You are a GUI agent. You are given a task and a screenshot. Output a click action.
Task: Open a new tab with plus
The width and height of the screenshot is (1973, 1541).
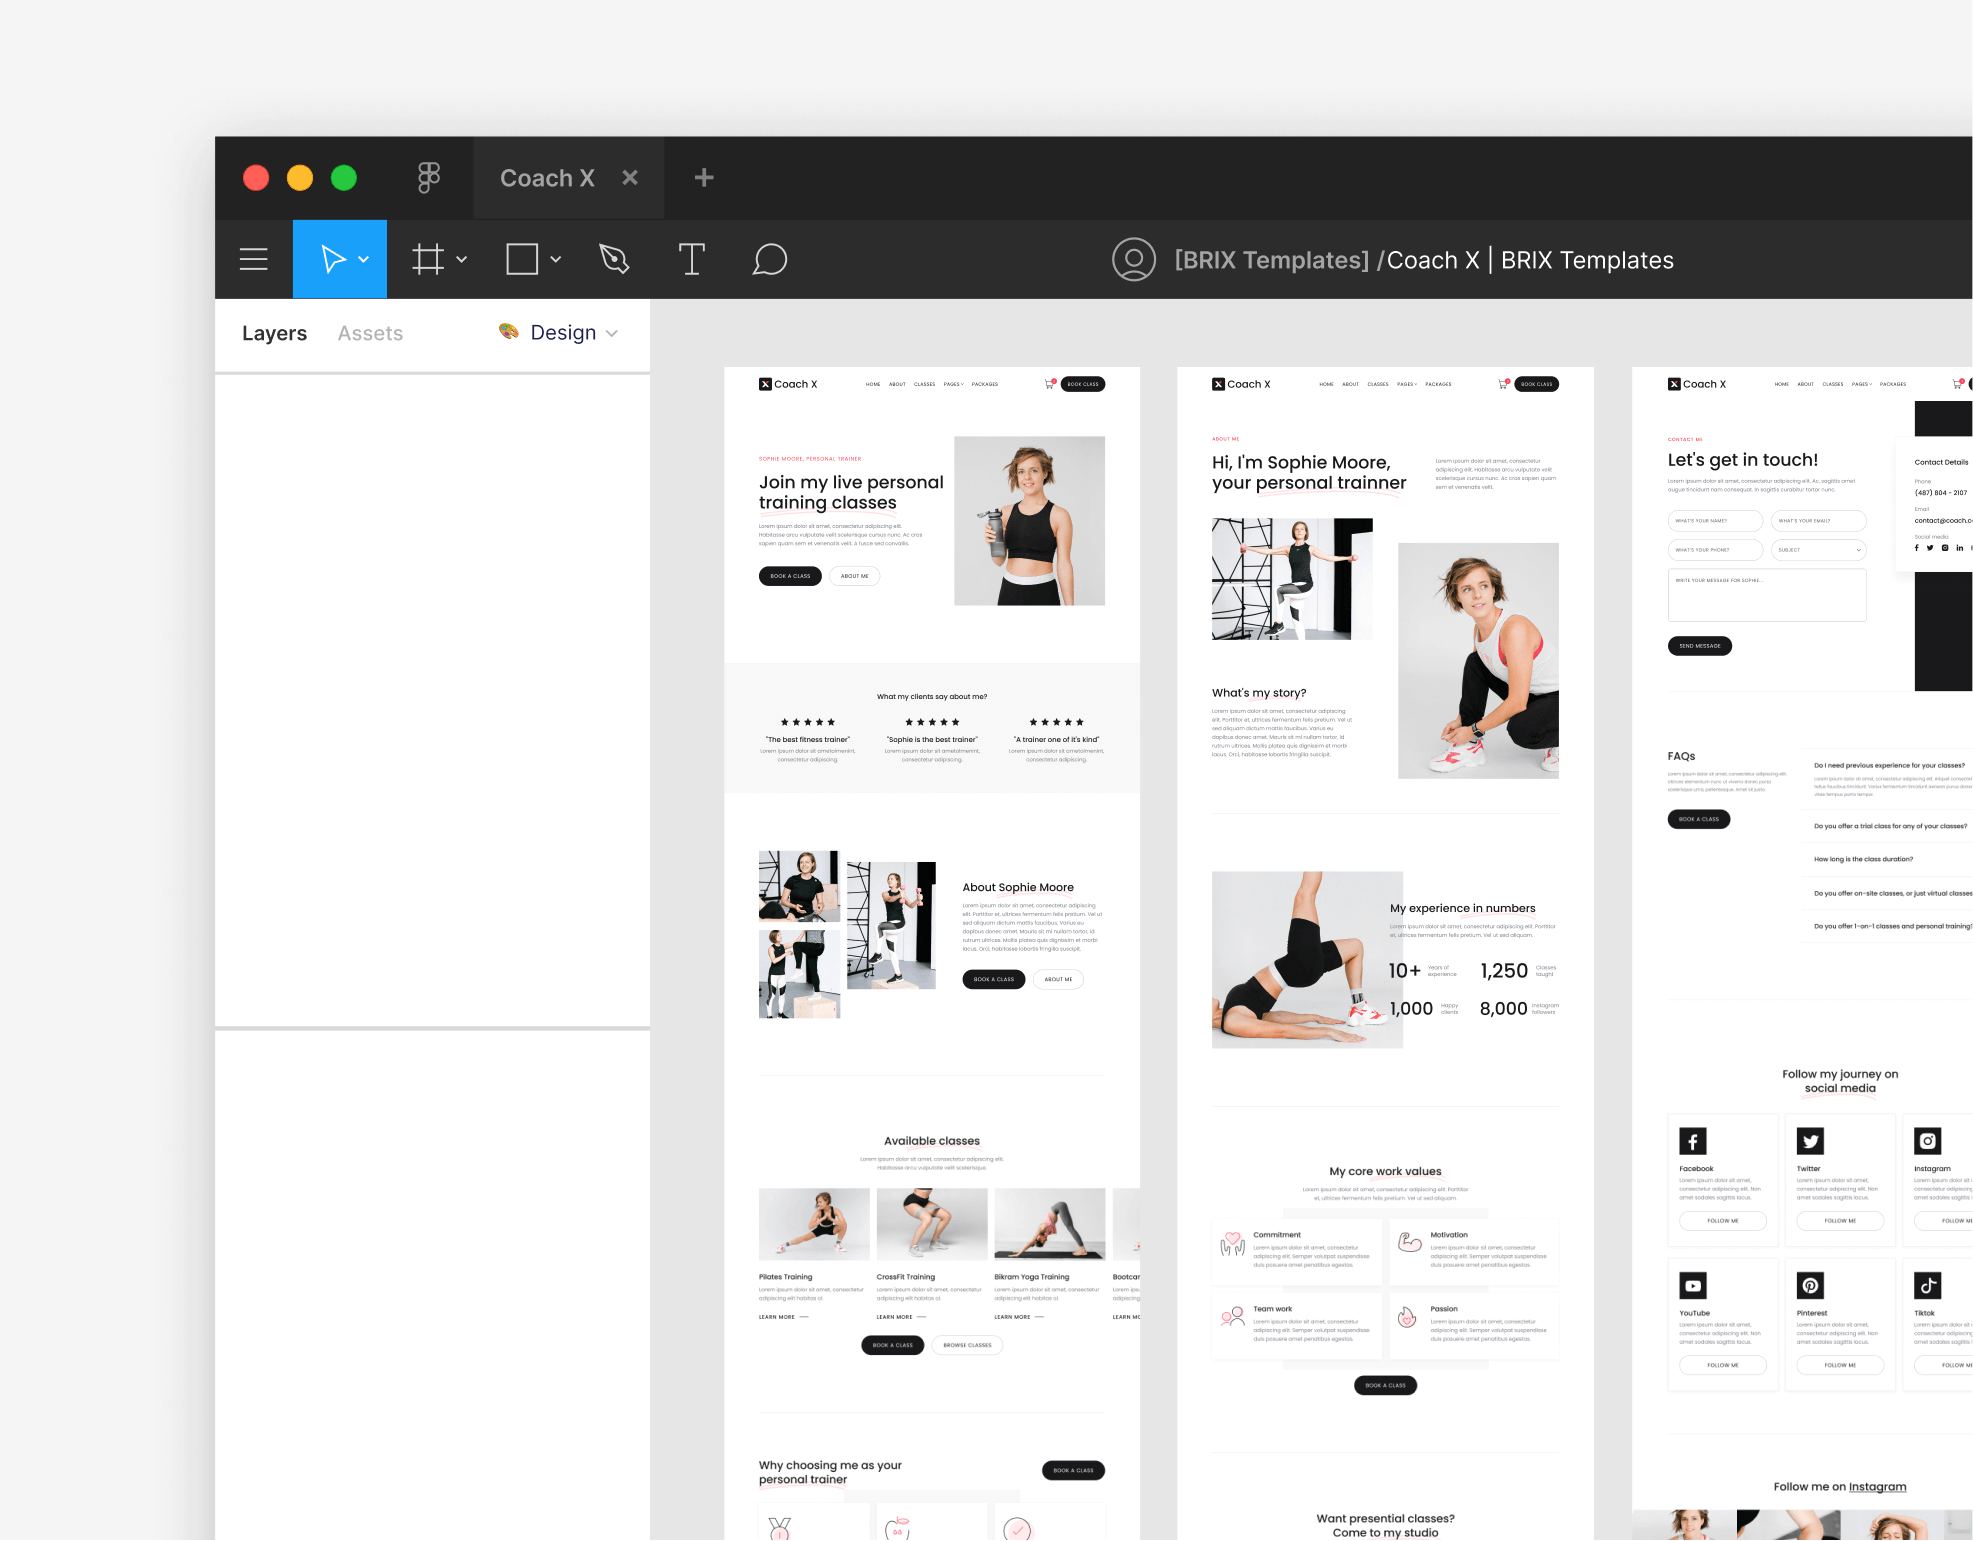704,177
